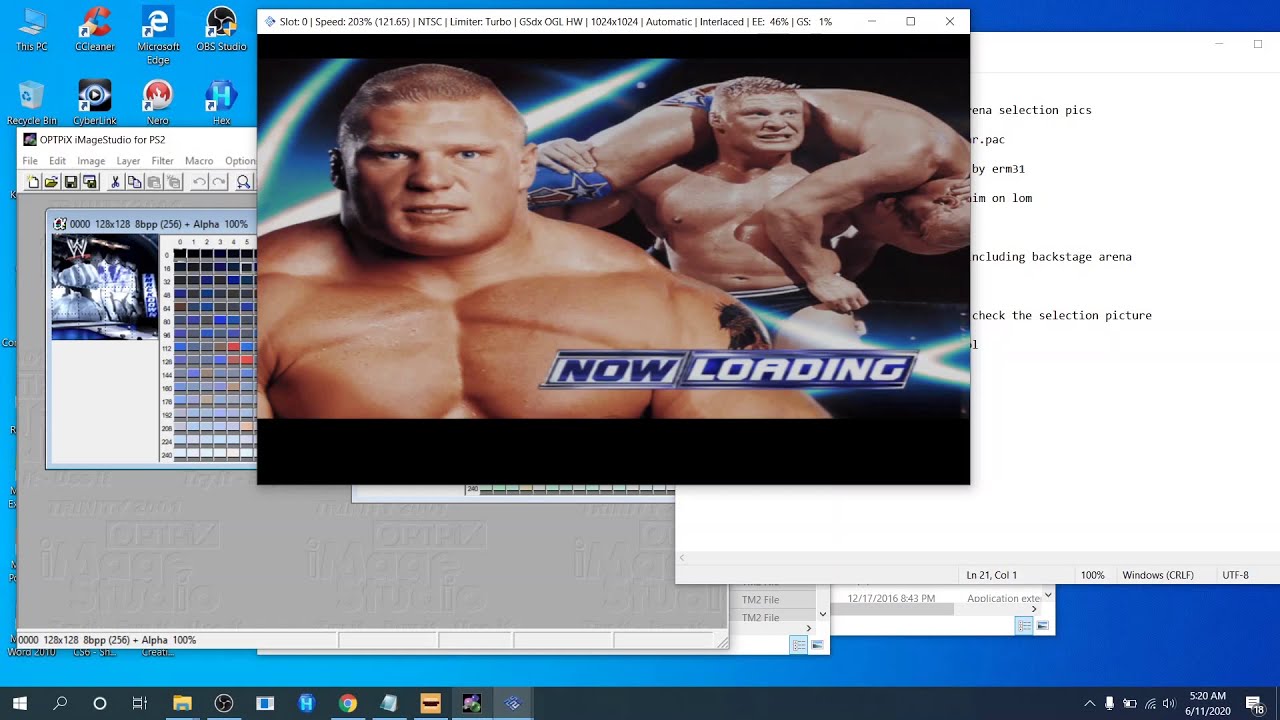Click New file icon in OPTPiX toolbar

tap(33, 182)
